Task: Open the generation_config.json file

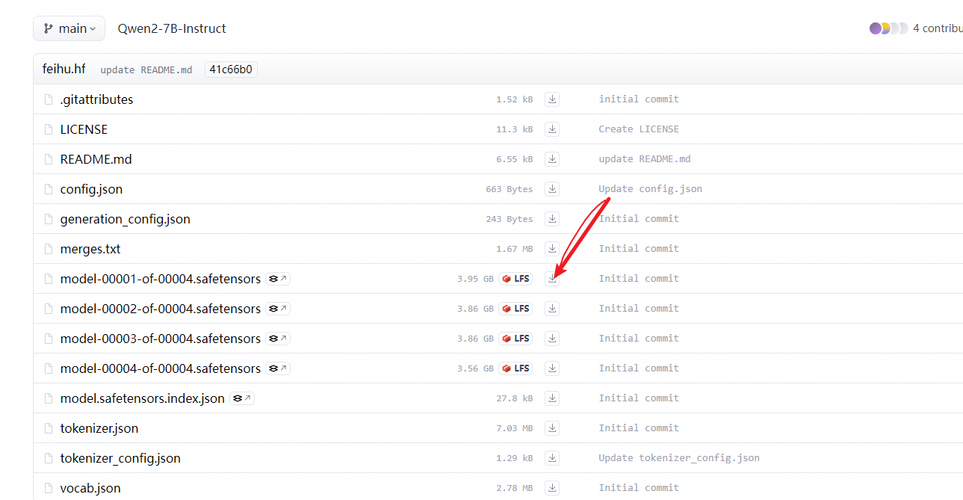Action: tap(125, 219)
